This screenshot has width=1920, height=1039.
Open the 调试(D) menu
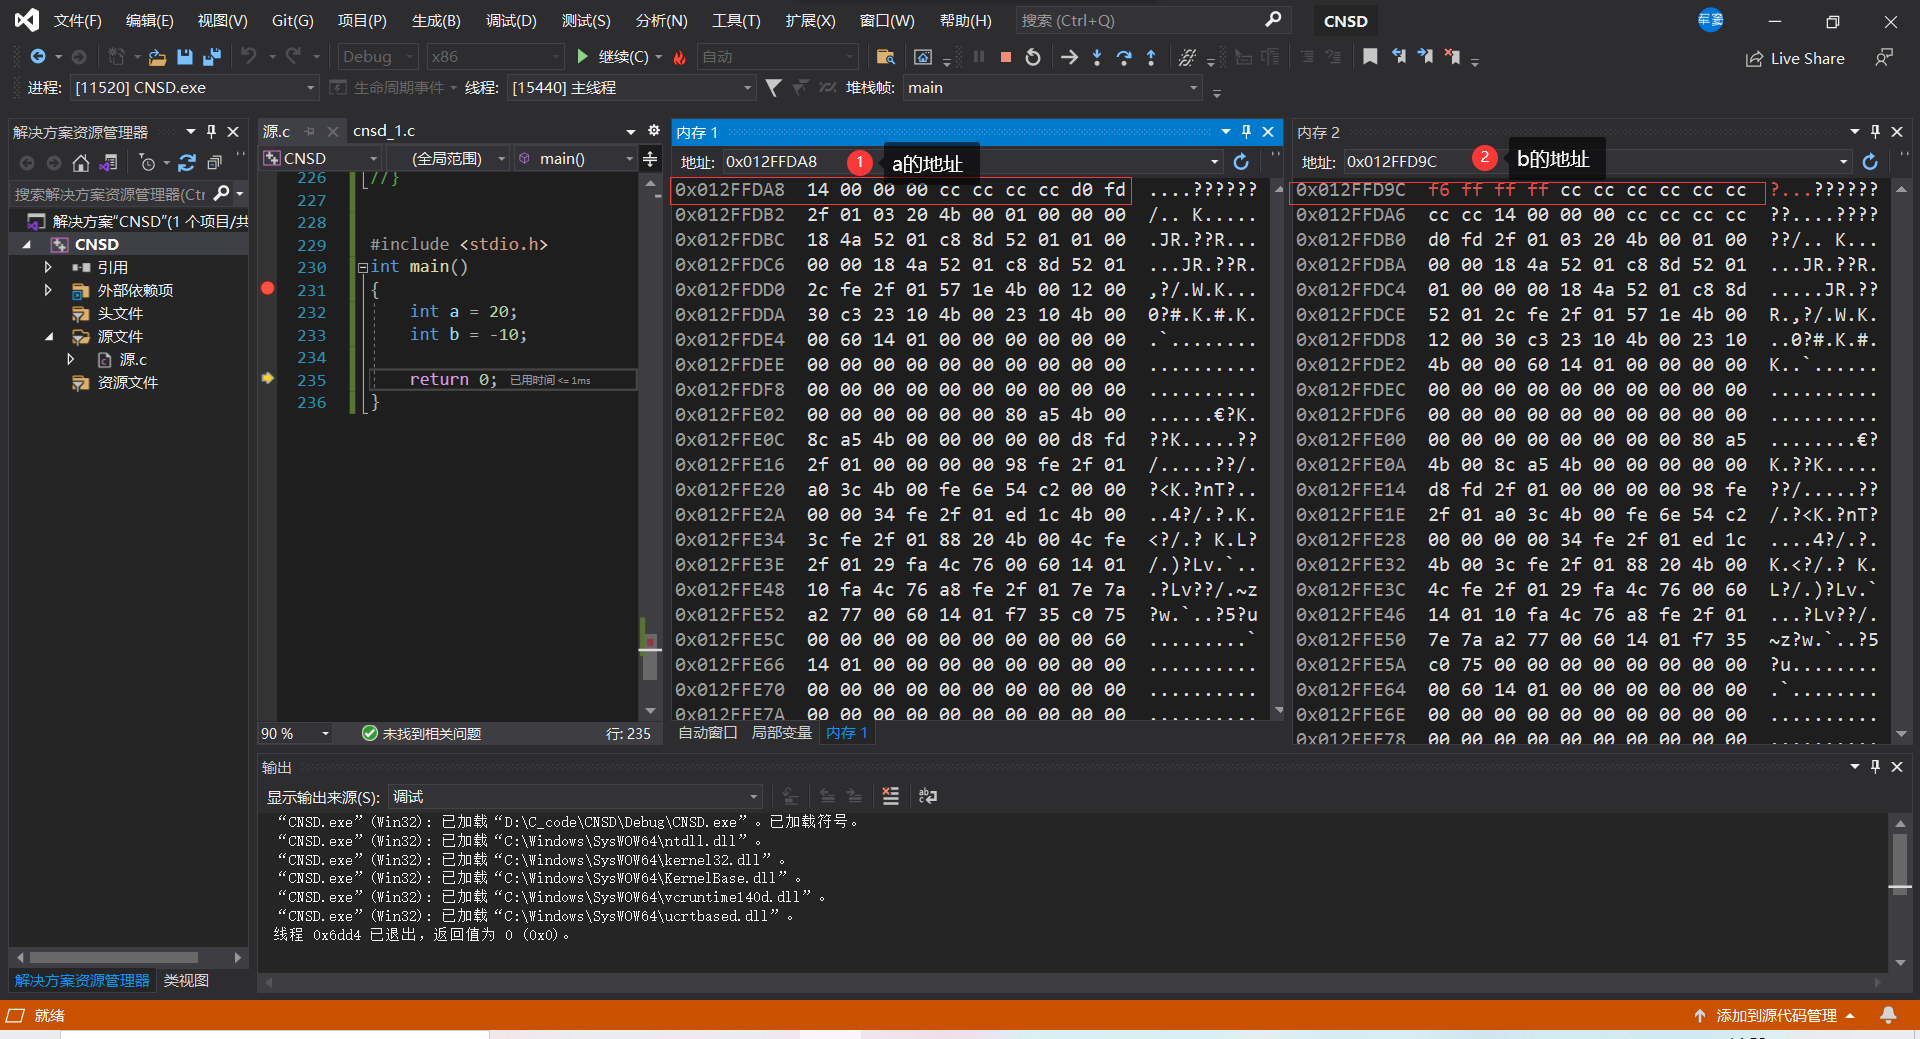point(511,21)
